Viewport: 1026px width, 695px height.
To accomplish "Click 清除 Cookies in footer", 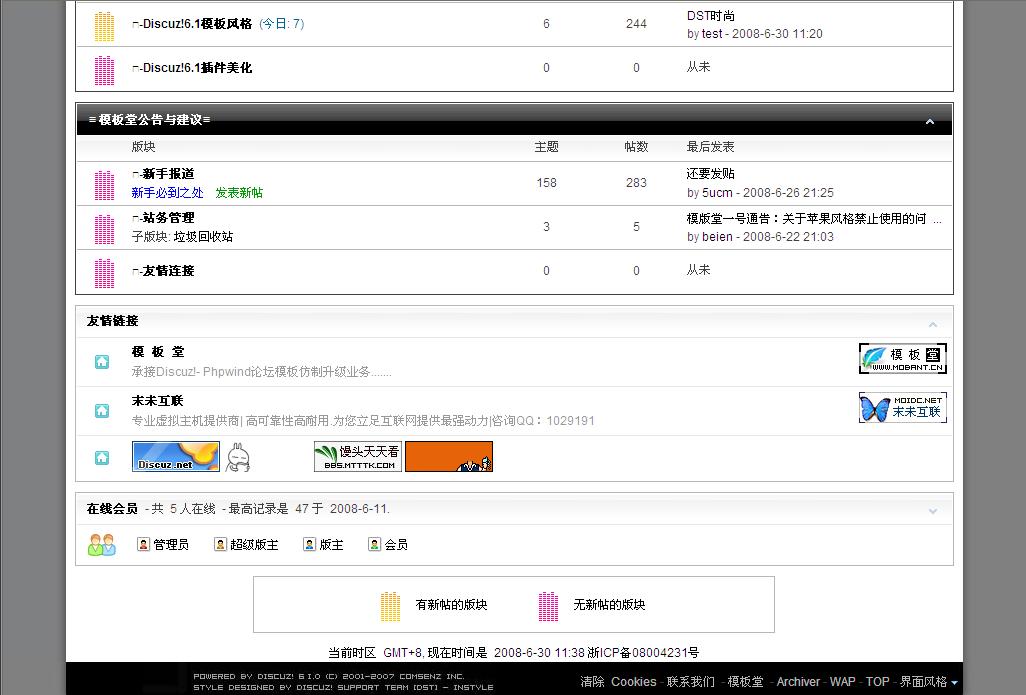I will (618, 682).
